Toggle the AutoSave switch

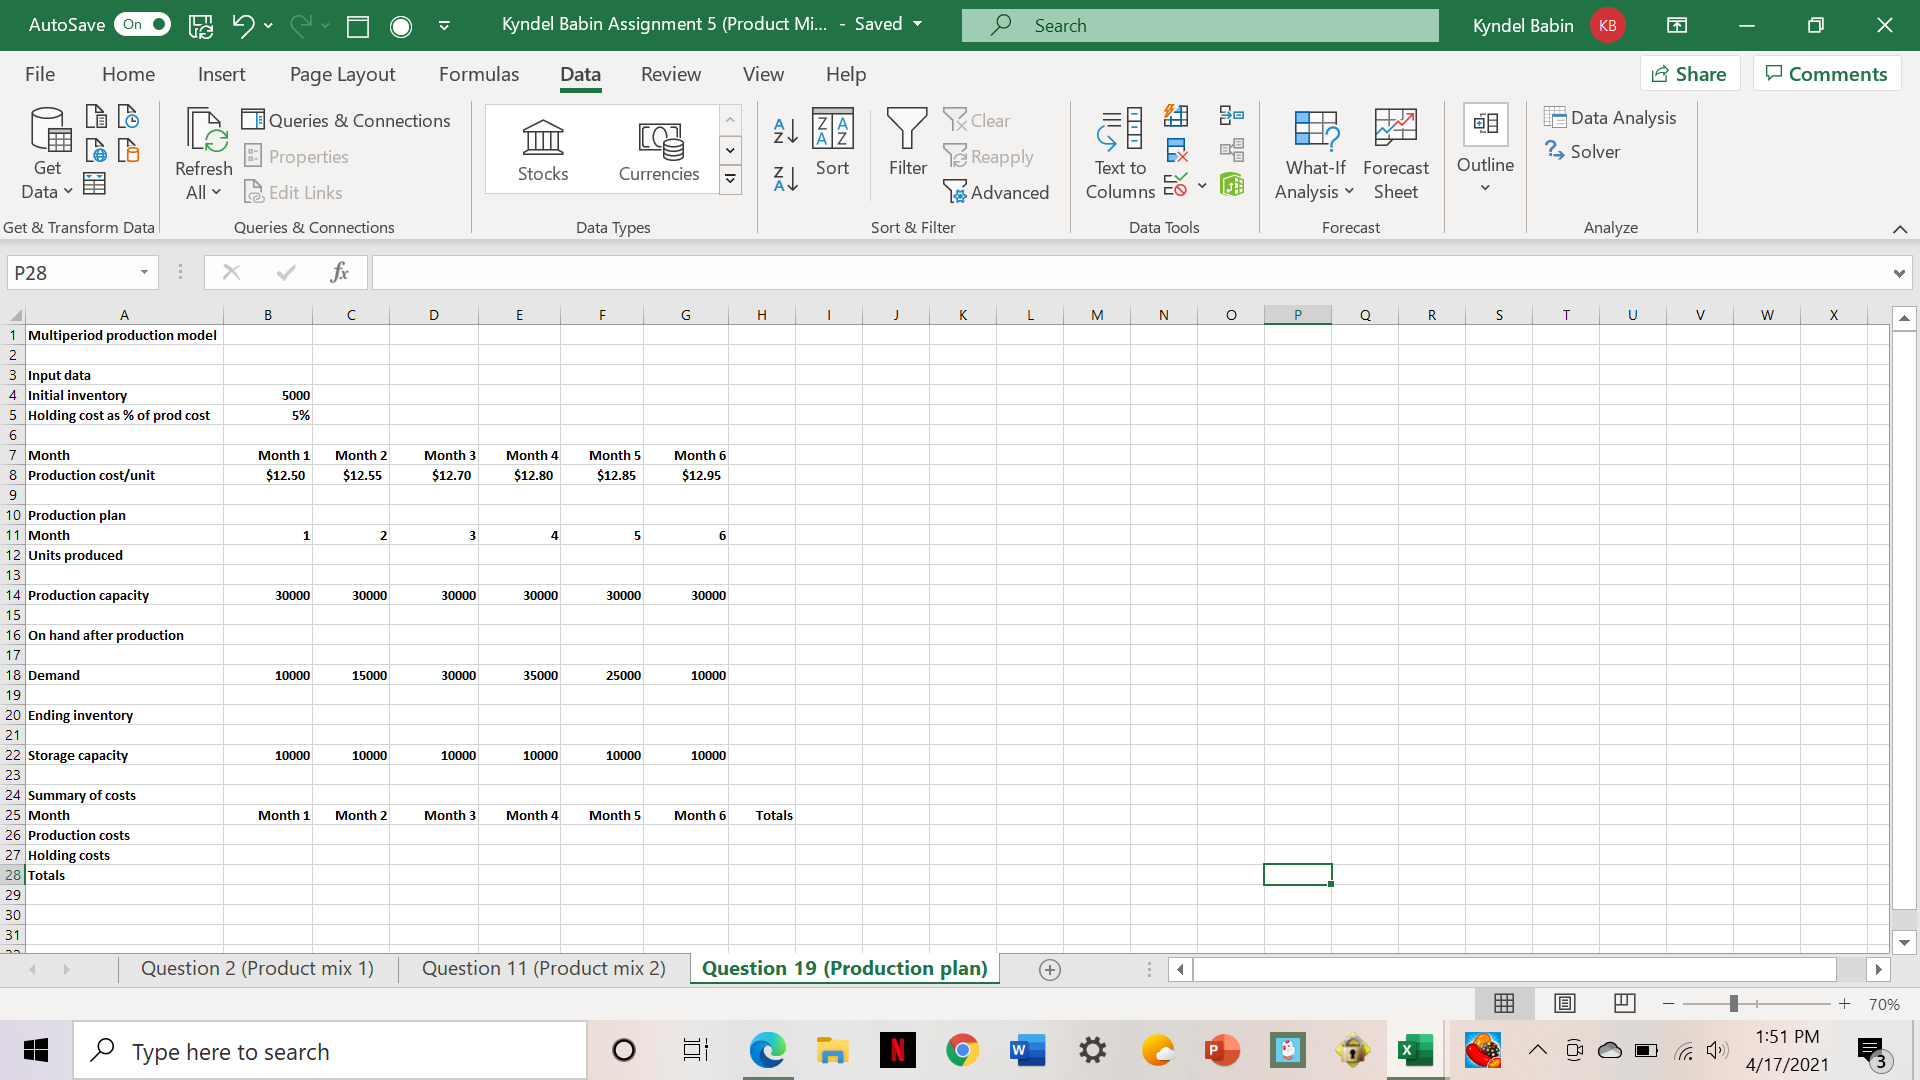coord(143,24)
